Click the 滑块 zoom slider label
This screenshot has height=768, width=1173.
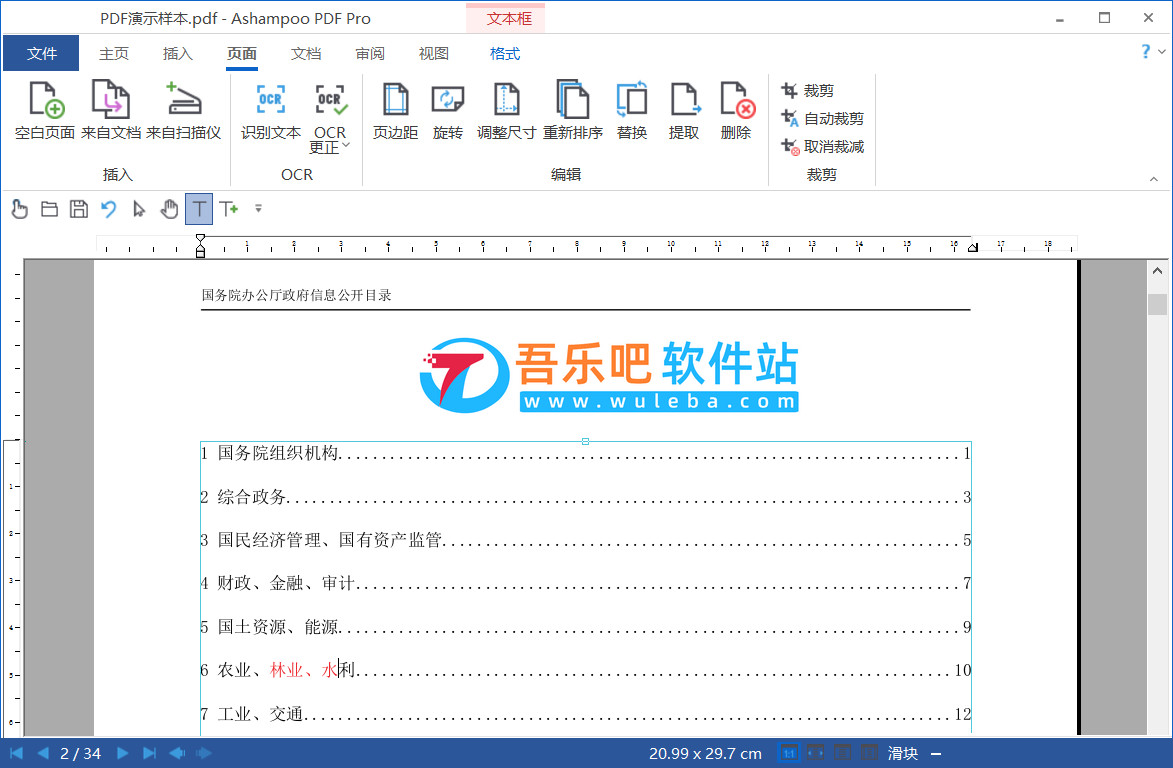[x=903, y=753]
